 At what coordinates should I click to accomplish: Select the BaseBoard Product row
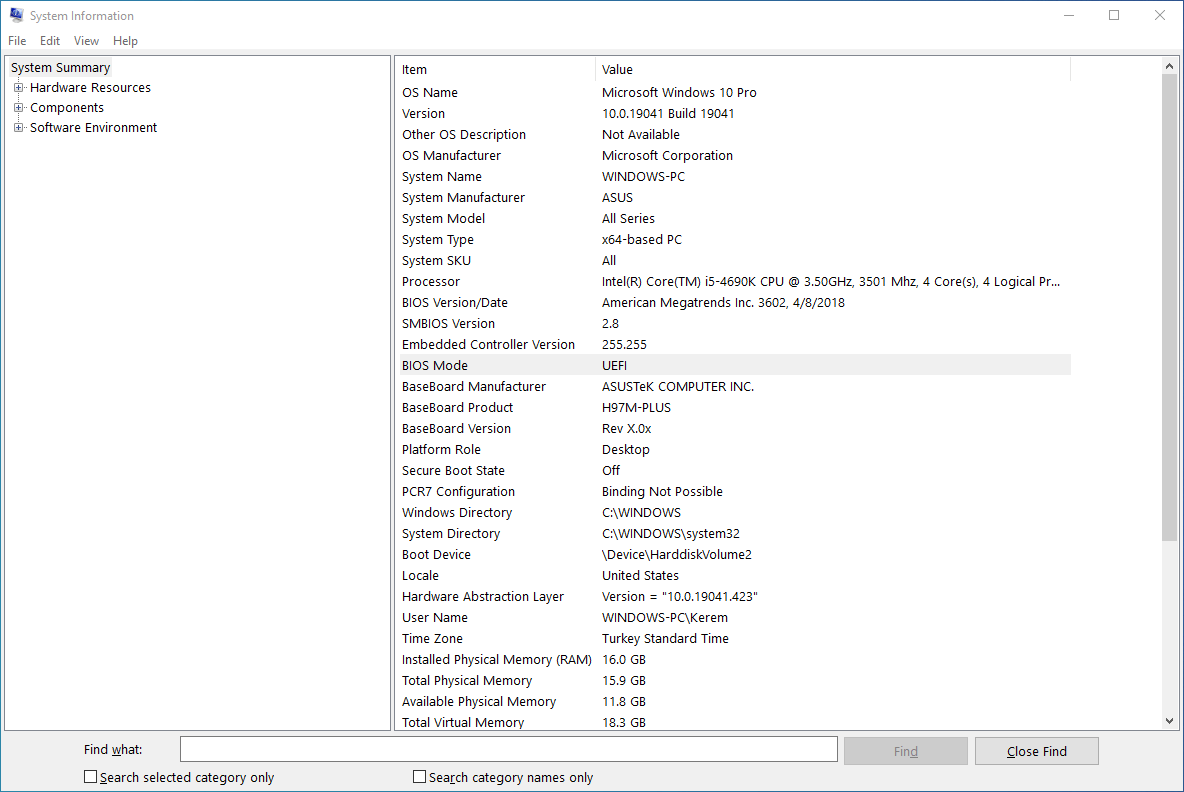click(x=735, y=408)
